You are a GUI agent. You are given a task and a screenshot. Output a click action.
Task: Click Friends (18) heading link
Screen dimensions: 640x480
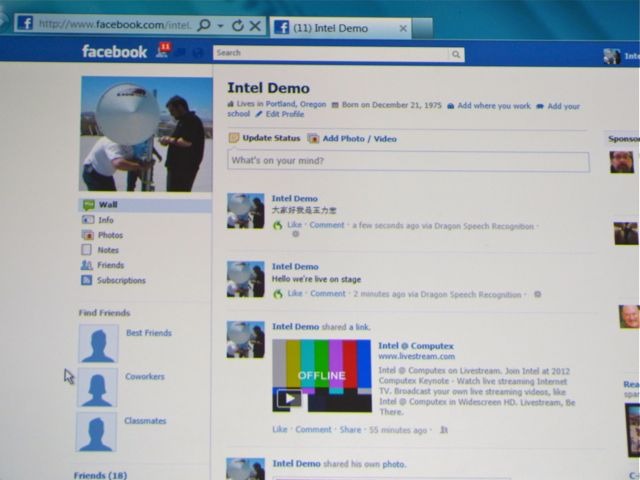point(100,475)
